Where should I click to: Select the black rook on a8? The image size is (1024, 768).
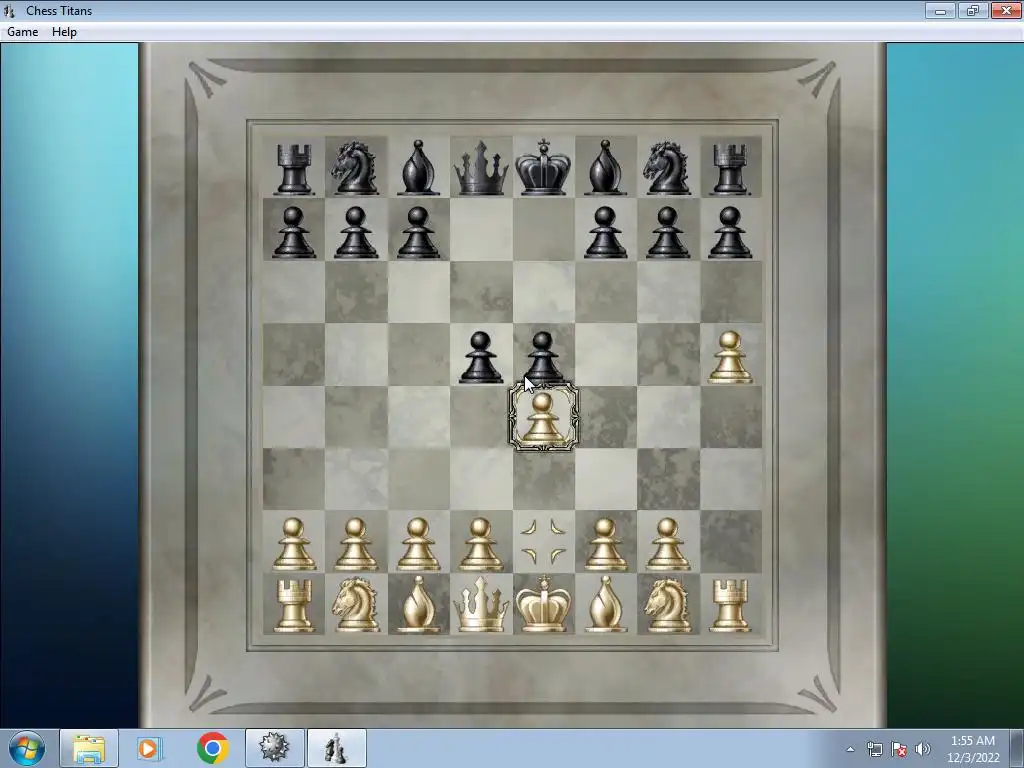point(294,169)
